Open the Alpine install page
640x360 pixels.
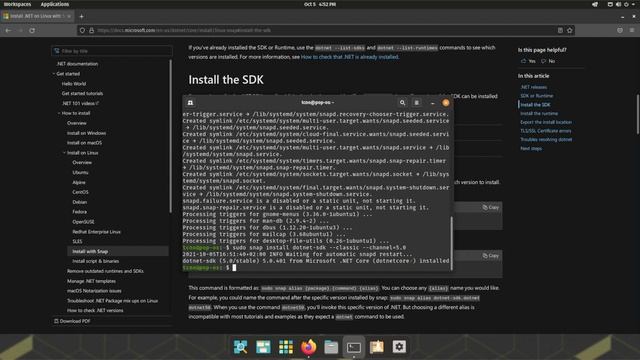pos(79,182)
